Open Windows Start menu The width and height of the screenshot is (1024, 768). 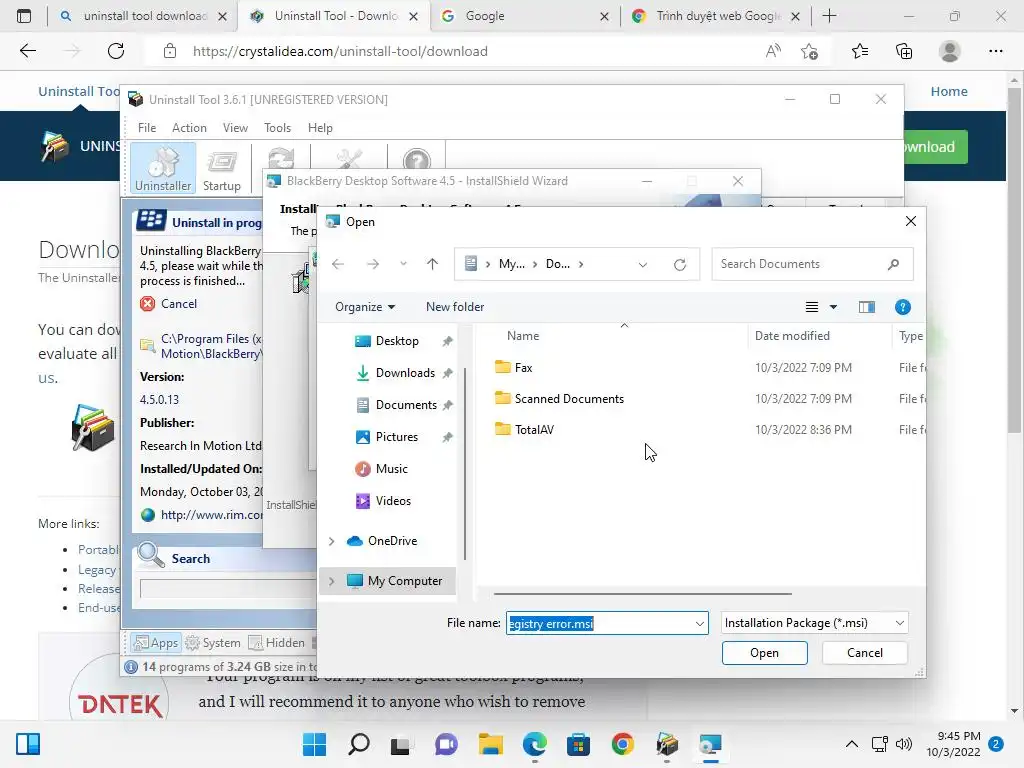click(x=314, y=744)
